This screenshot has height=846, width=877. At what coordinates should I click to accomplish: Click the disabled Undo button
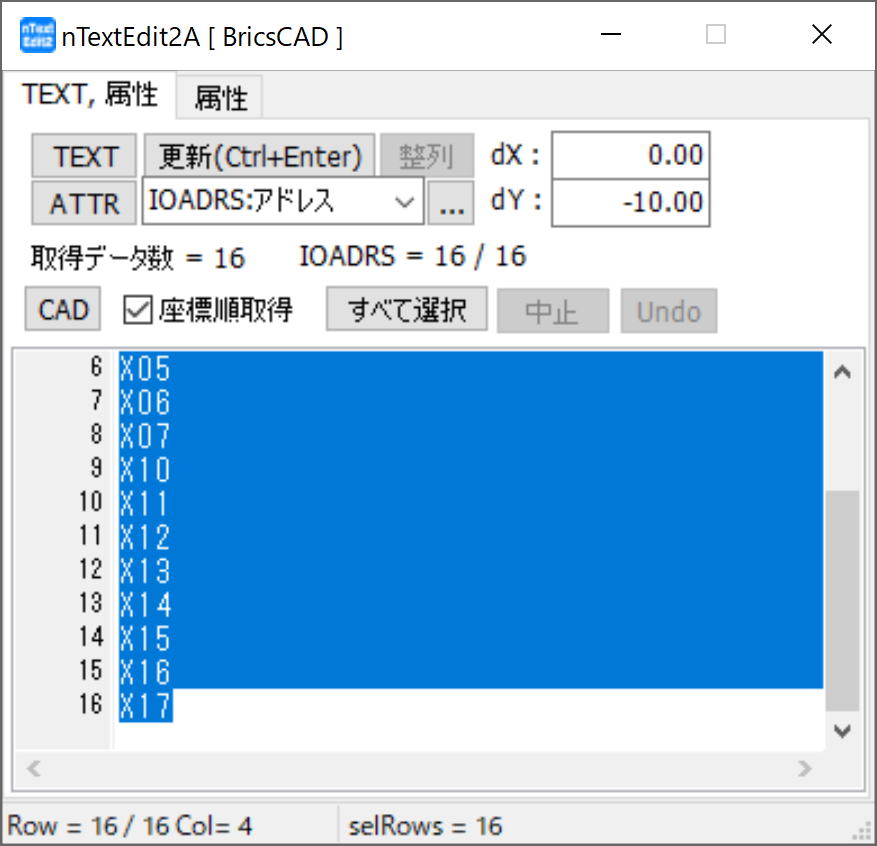668,311
